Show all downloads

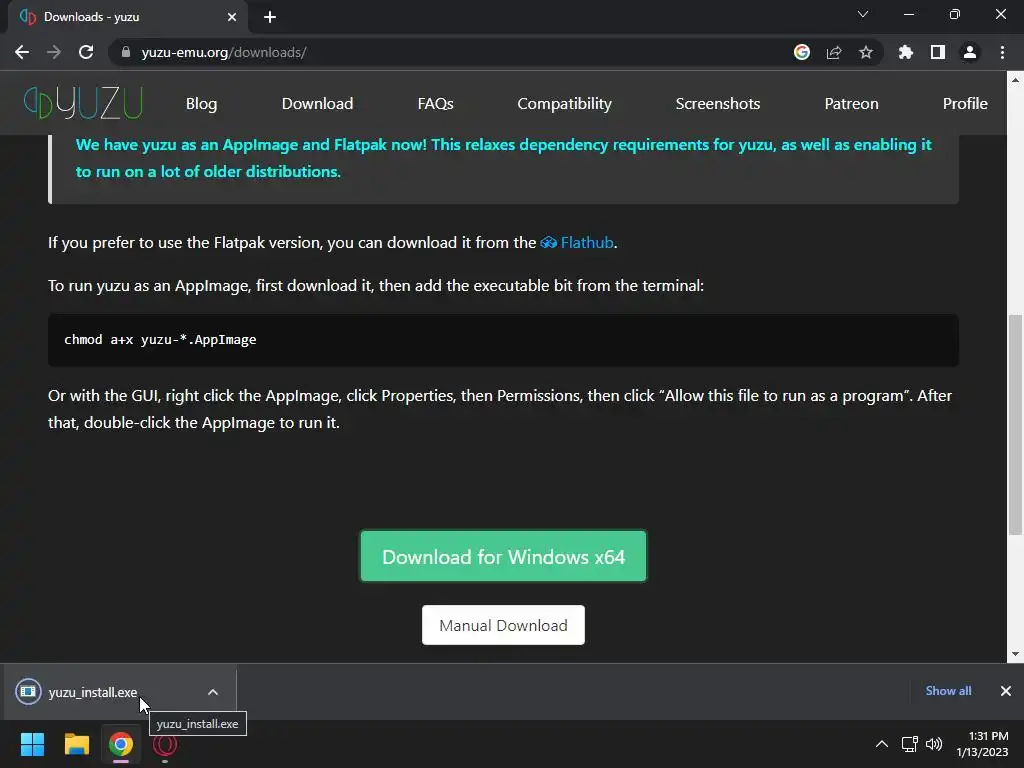948,691
